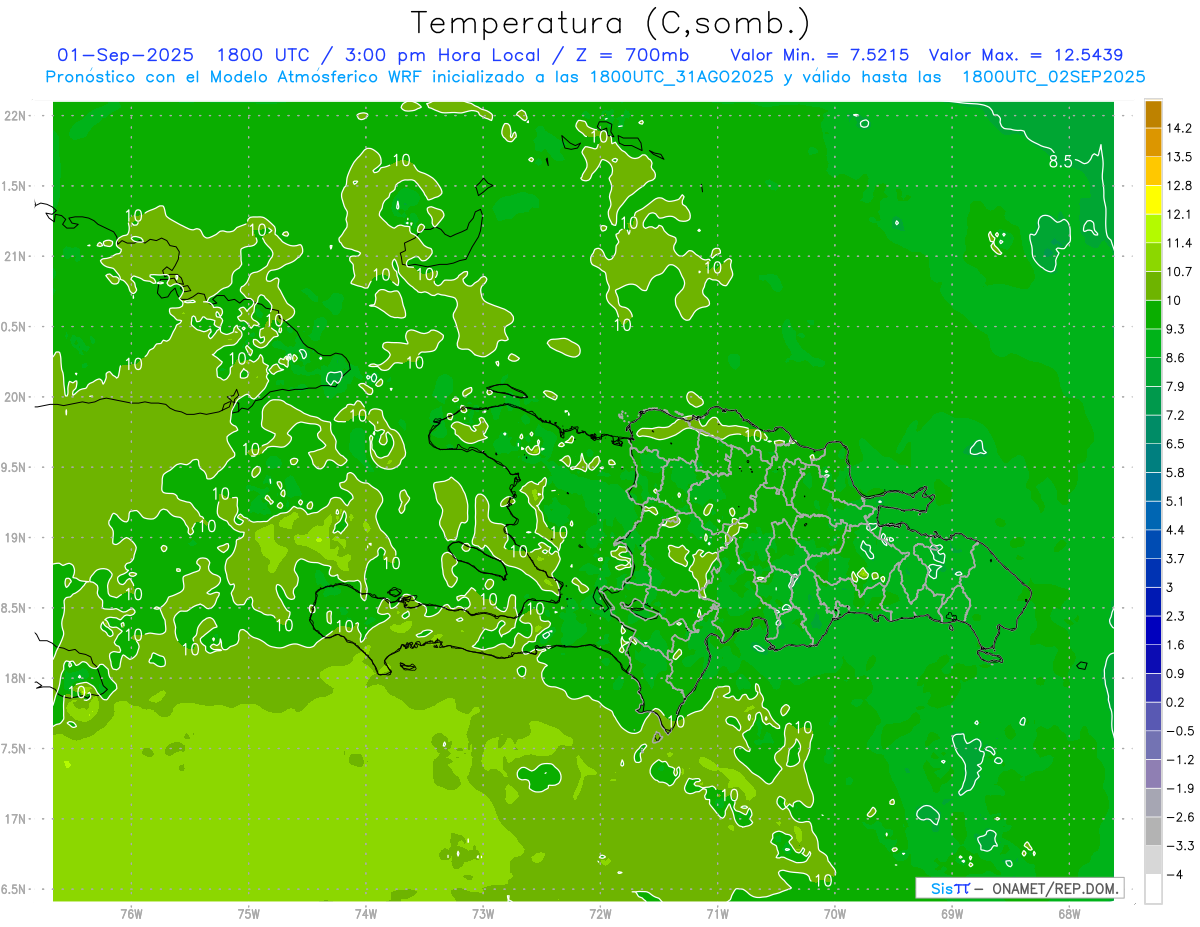Click the "76W" longitude label
This screenshot has height=927, width=1200.
131,913
